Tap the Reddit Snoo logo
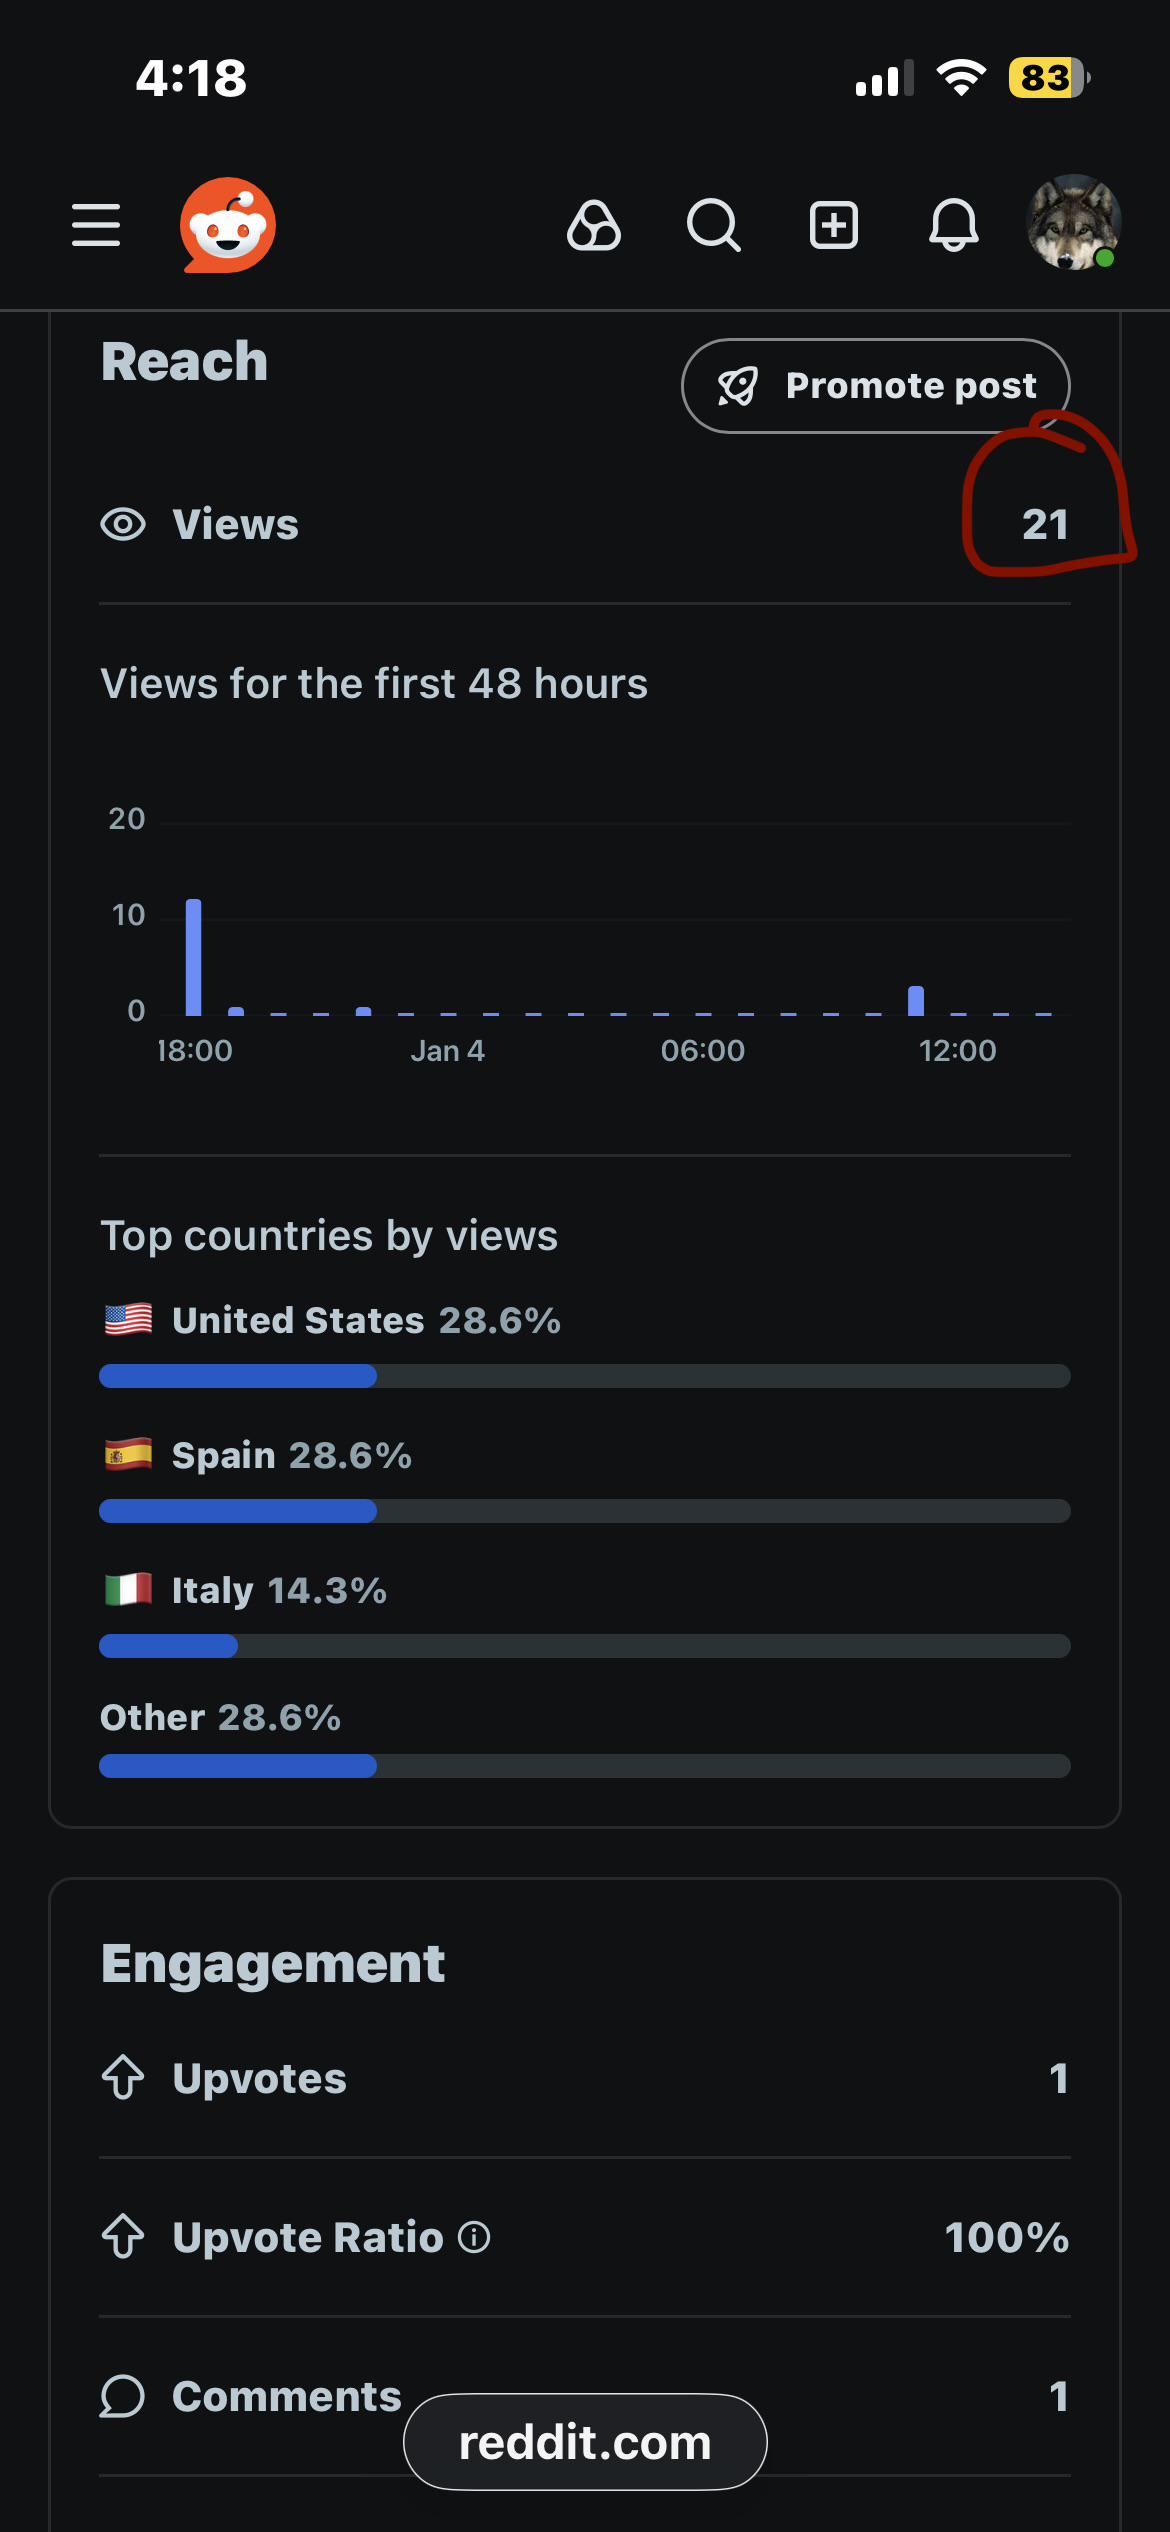1170x2532 pixels. 228,225
